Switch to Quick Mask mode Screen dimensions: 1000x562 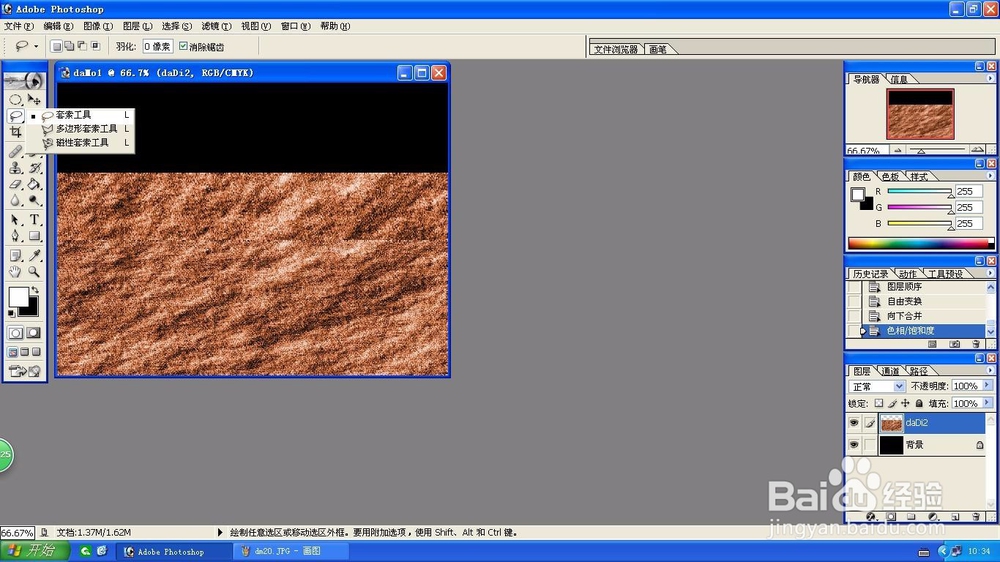tap(34, 333)
